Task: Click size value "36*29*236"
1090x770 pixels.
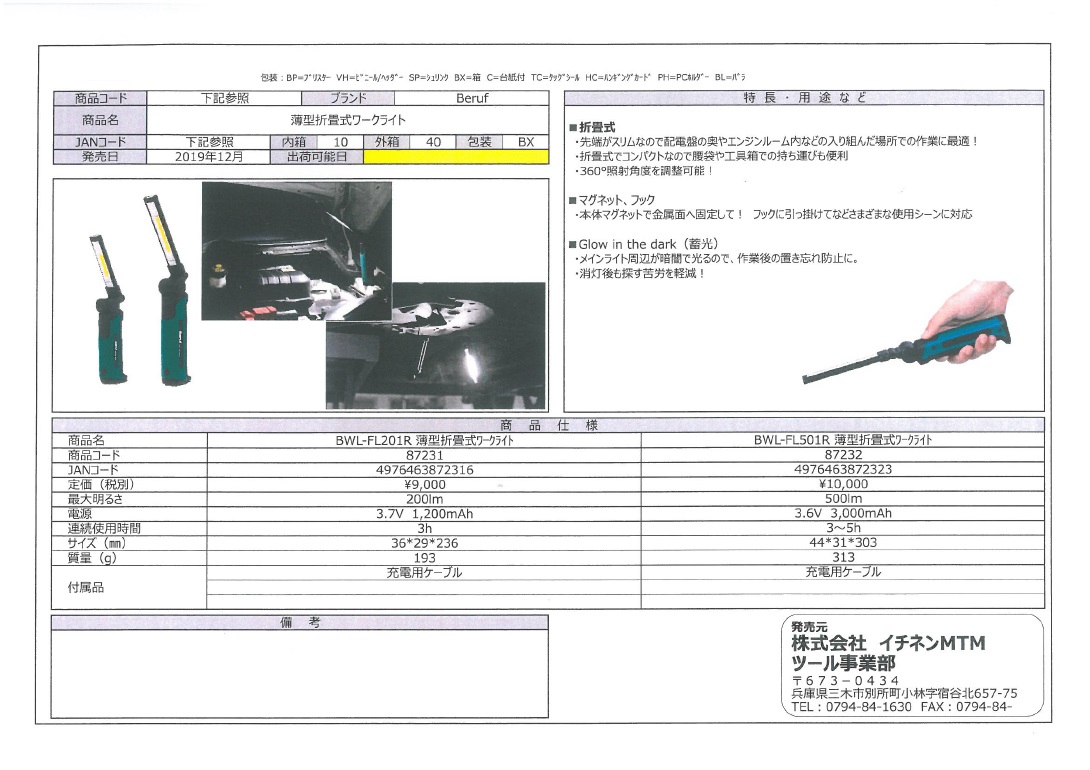Action: (x=424, y=543)
